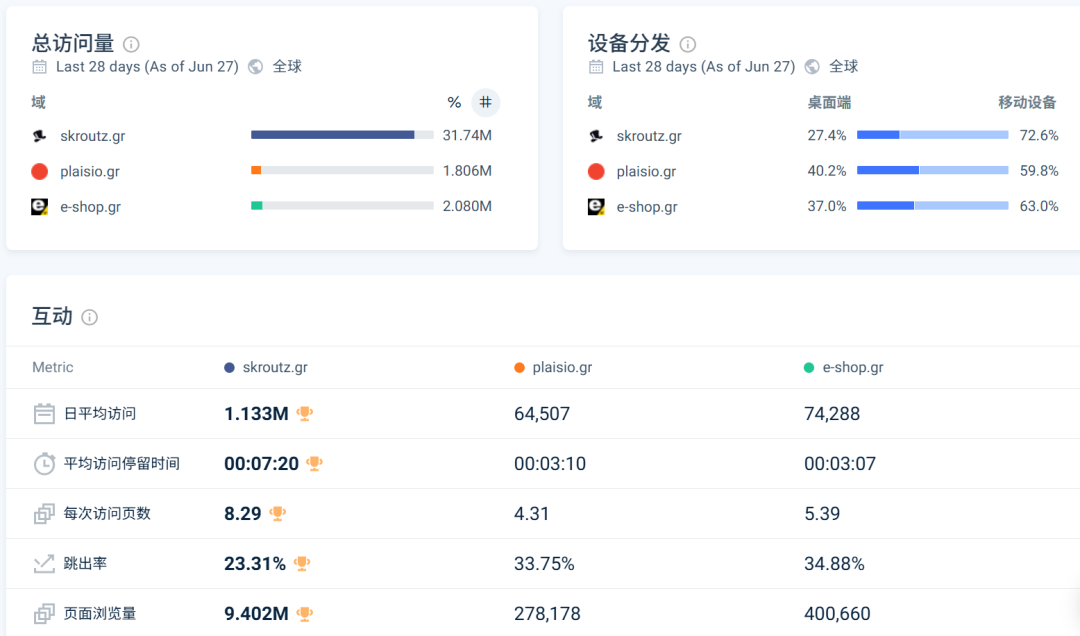
Task: Click skroutz.gr total visits bar
Action: pyautogui.click(x=342, y=135)
